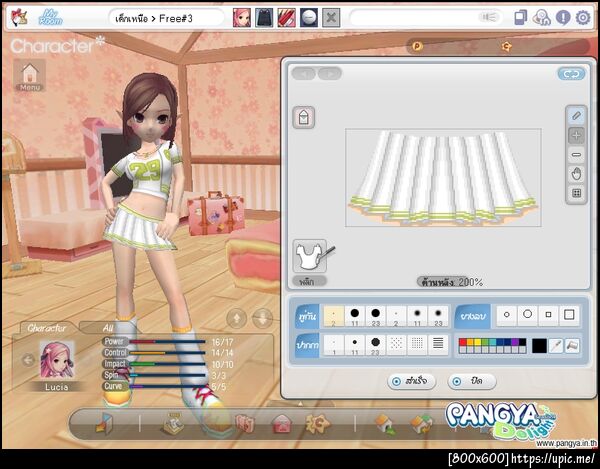Open the house with green arrow icon
The image size is (600, 469).
[385, 425]
